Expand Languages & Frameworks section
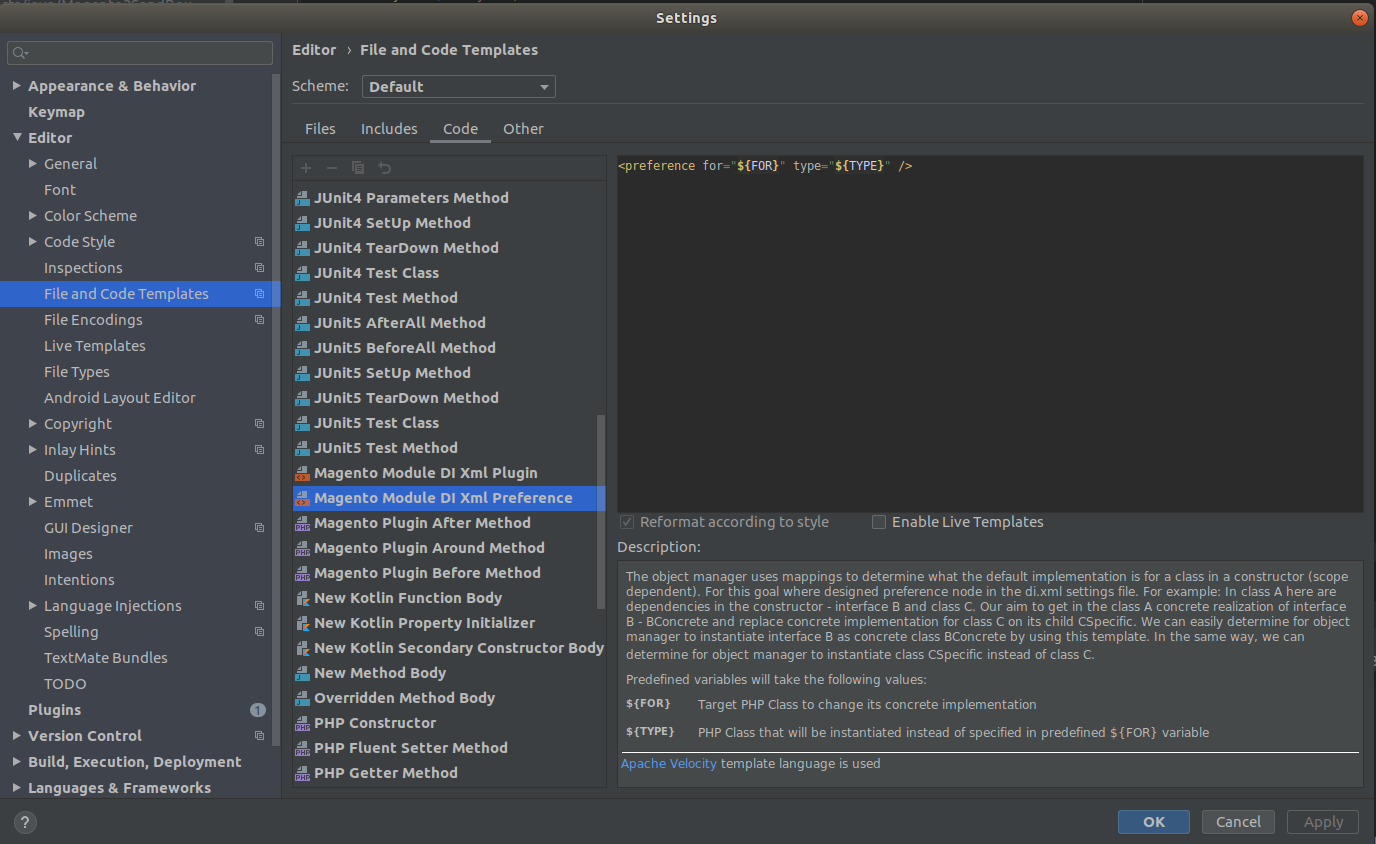 tap(16, 788)
